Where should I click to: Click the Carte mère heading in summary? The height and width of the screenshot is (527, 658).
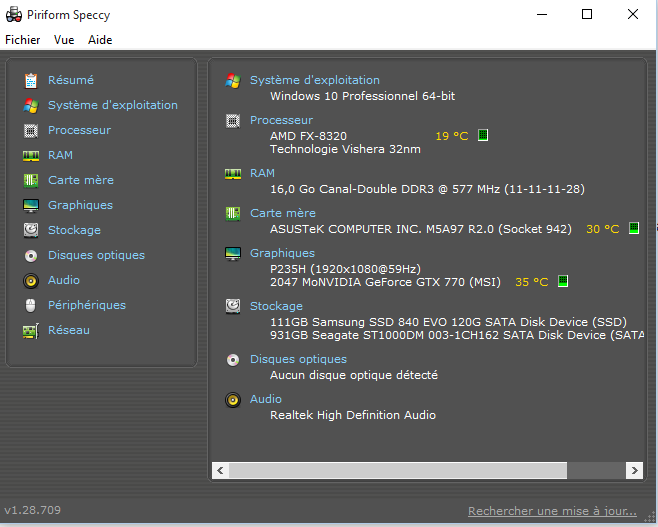[283, 213]
